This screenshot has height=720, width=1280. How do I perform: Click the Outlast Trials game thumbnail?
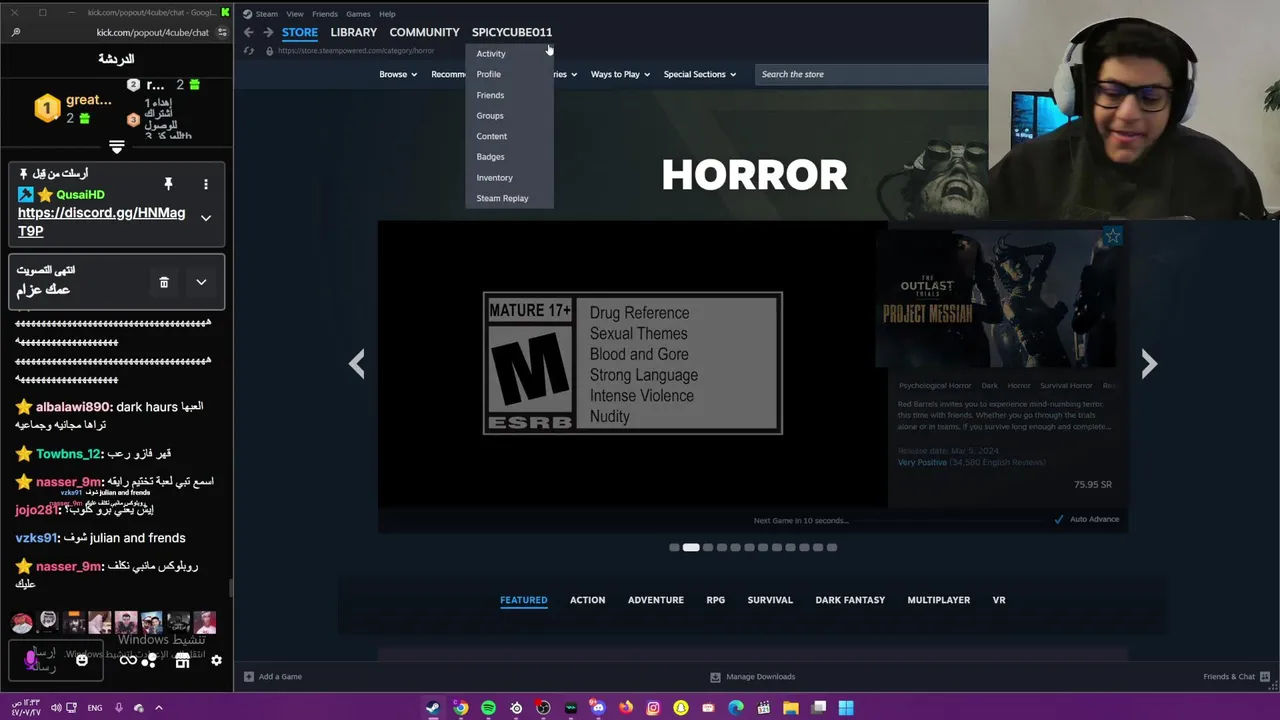[x=995, y=299]
